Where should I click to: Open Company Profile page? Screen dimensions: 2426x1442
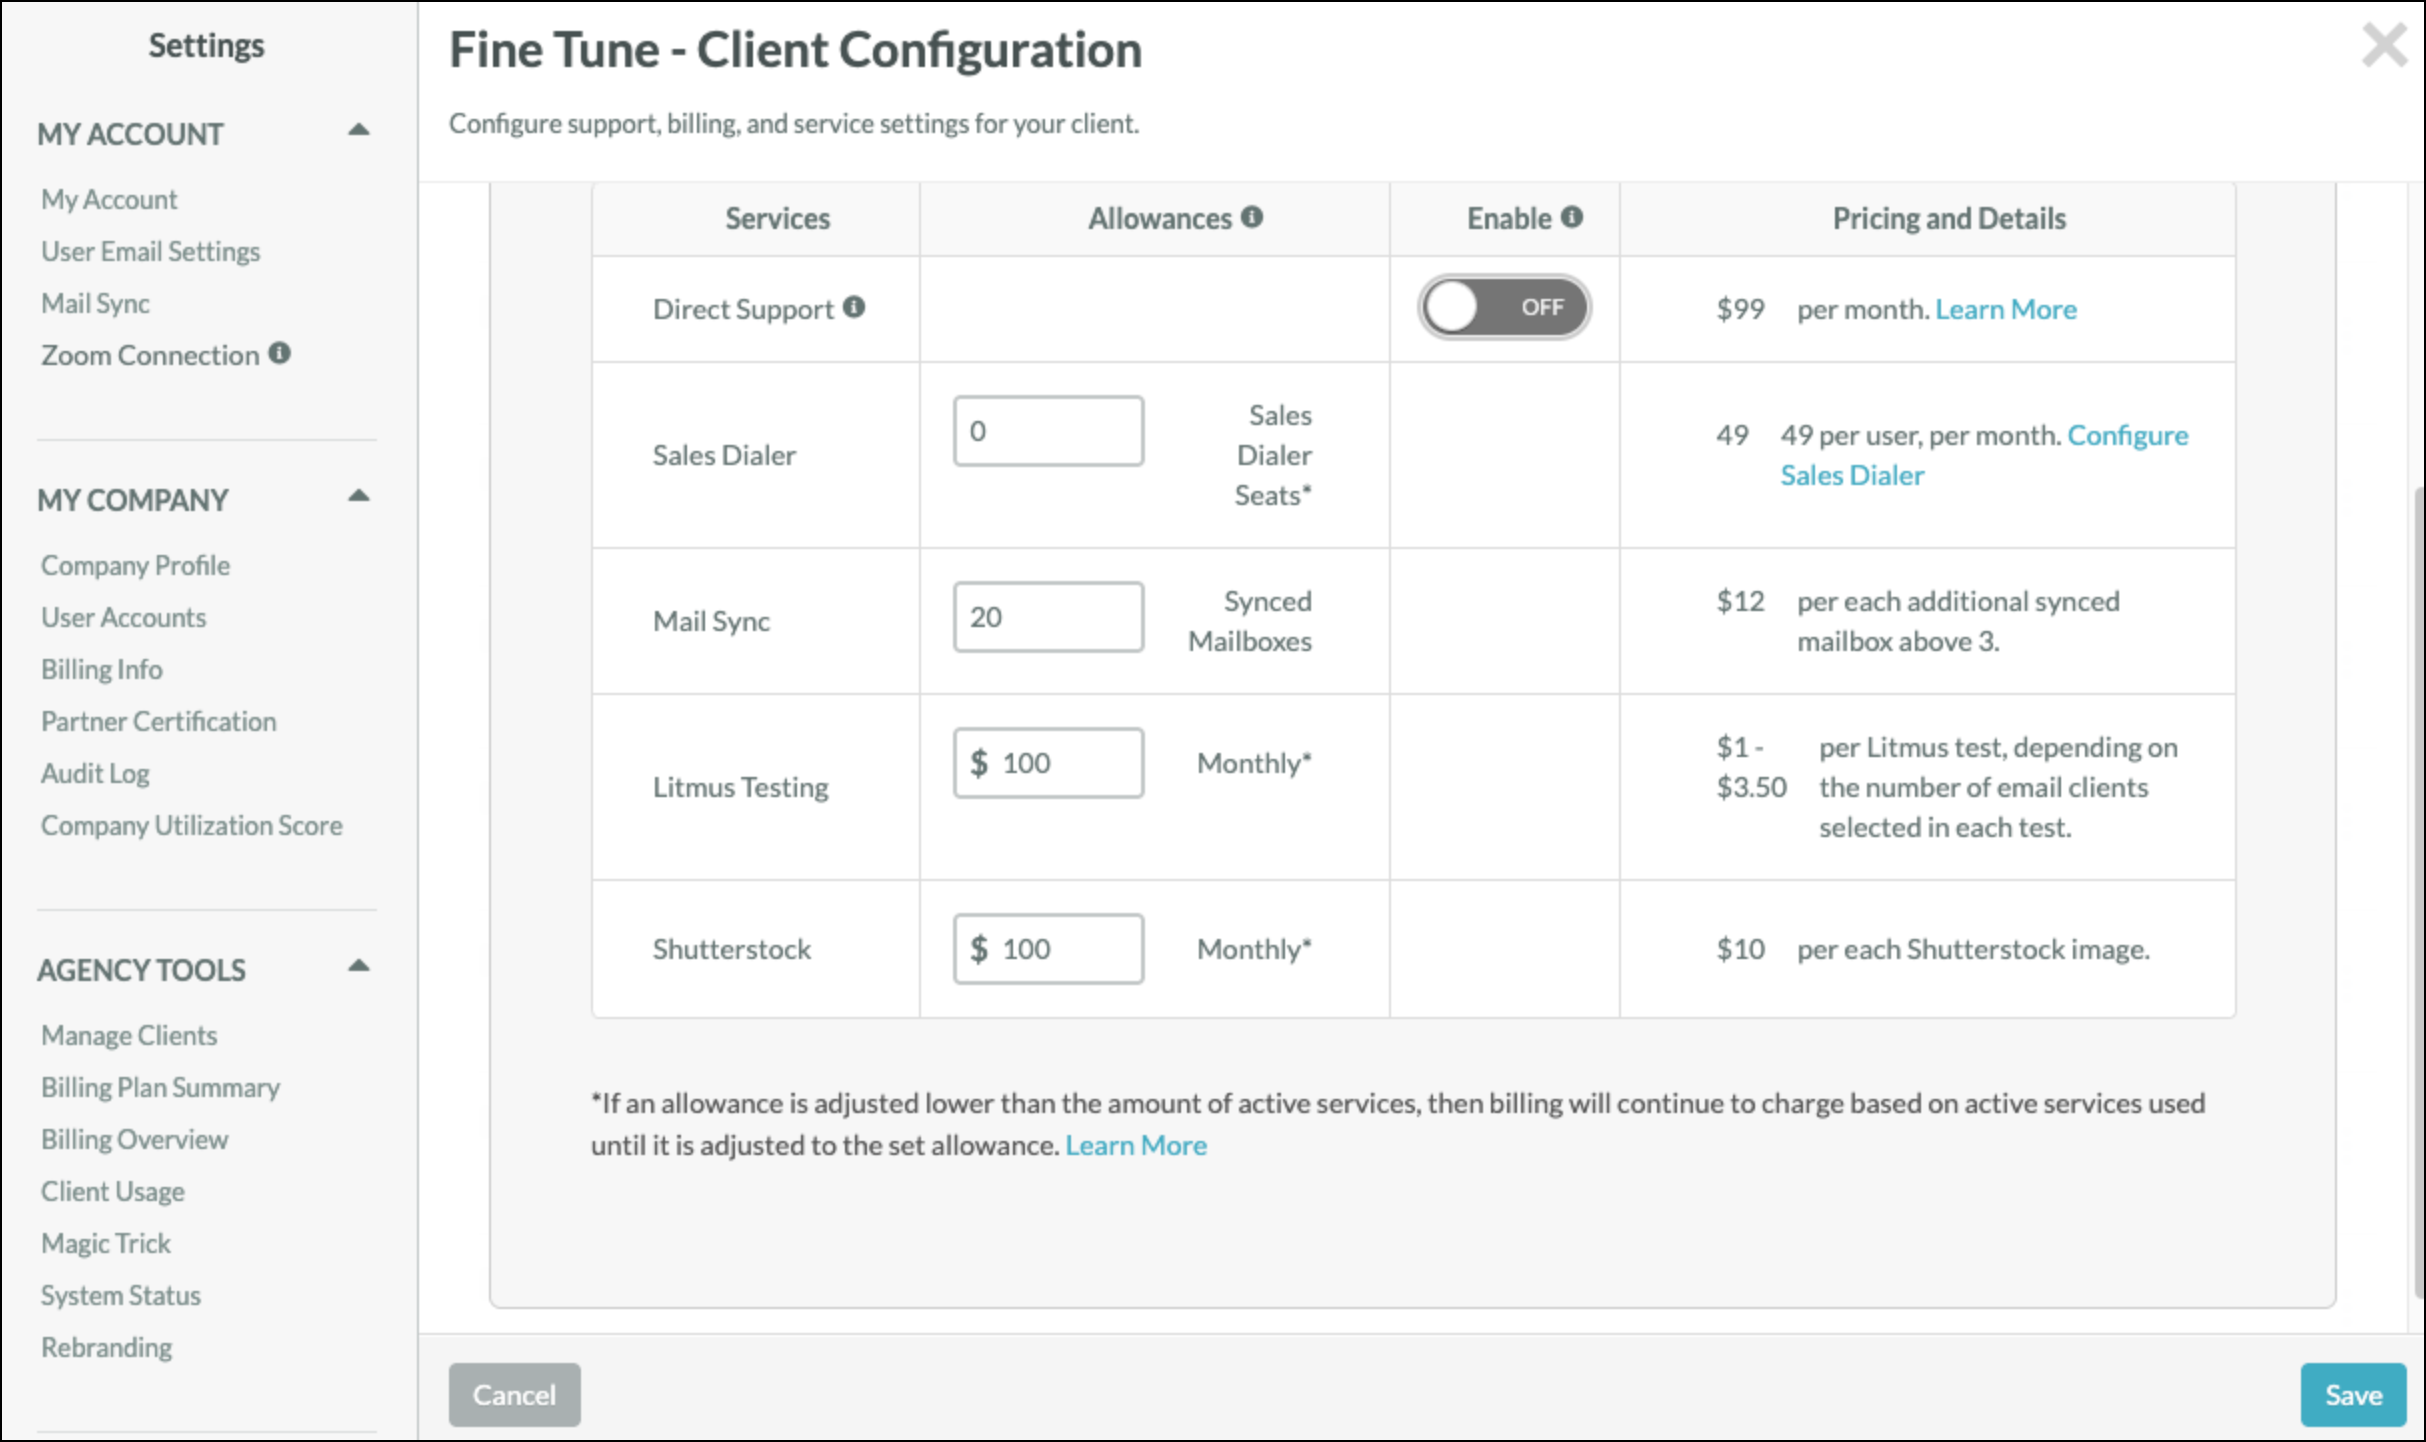[x=136, y=565]
